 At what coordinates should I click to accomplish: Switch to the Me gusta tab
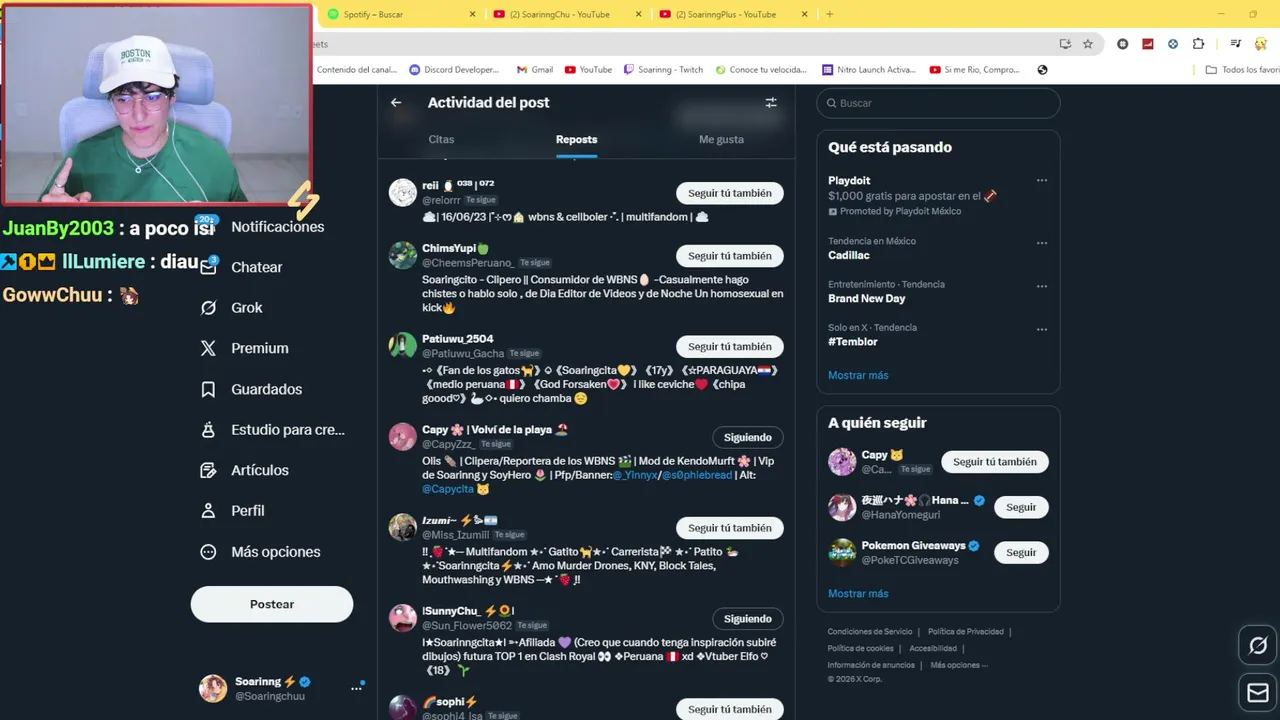coord(721,140)
